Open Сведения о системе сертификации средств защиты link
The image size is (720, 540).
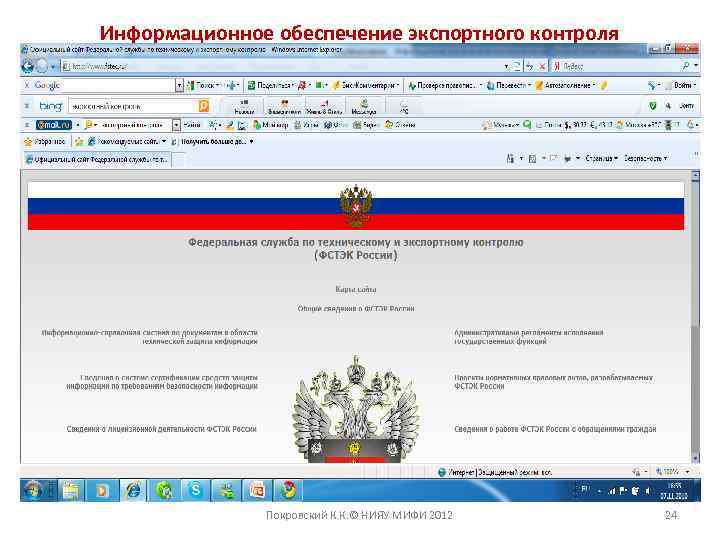click(162, 382)
